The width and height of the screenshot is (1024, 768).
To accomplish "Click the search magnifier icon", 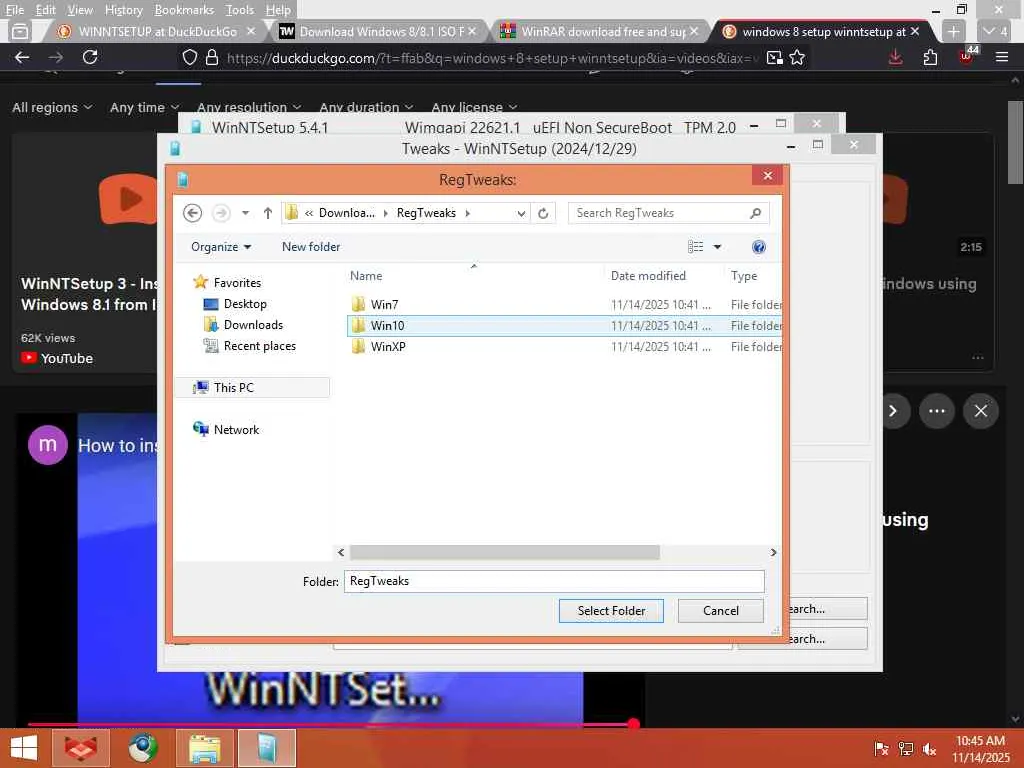I will click(x=756, y=213).
